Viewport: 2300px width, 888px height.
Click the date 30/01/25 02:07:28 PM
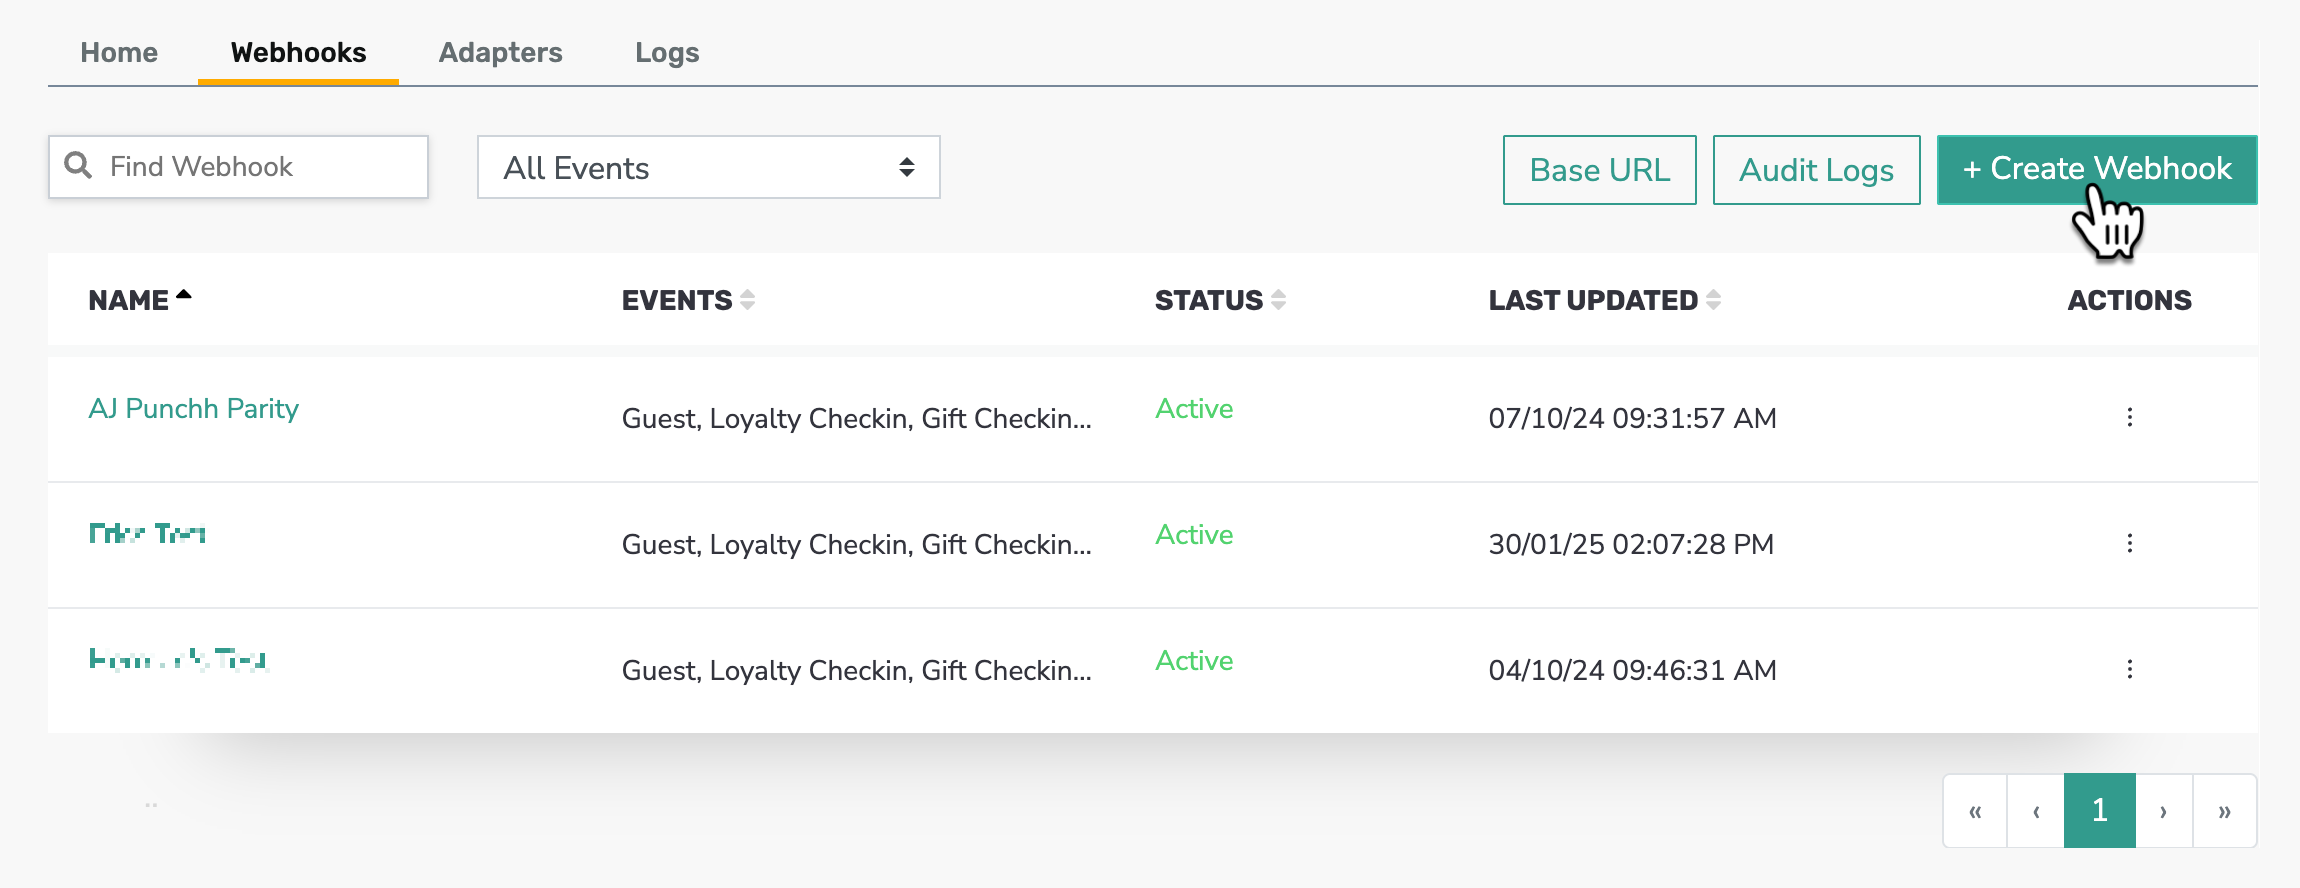point(1631,544)
